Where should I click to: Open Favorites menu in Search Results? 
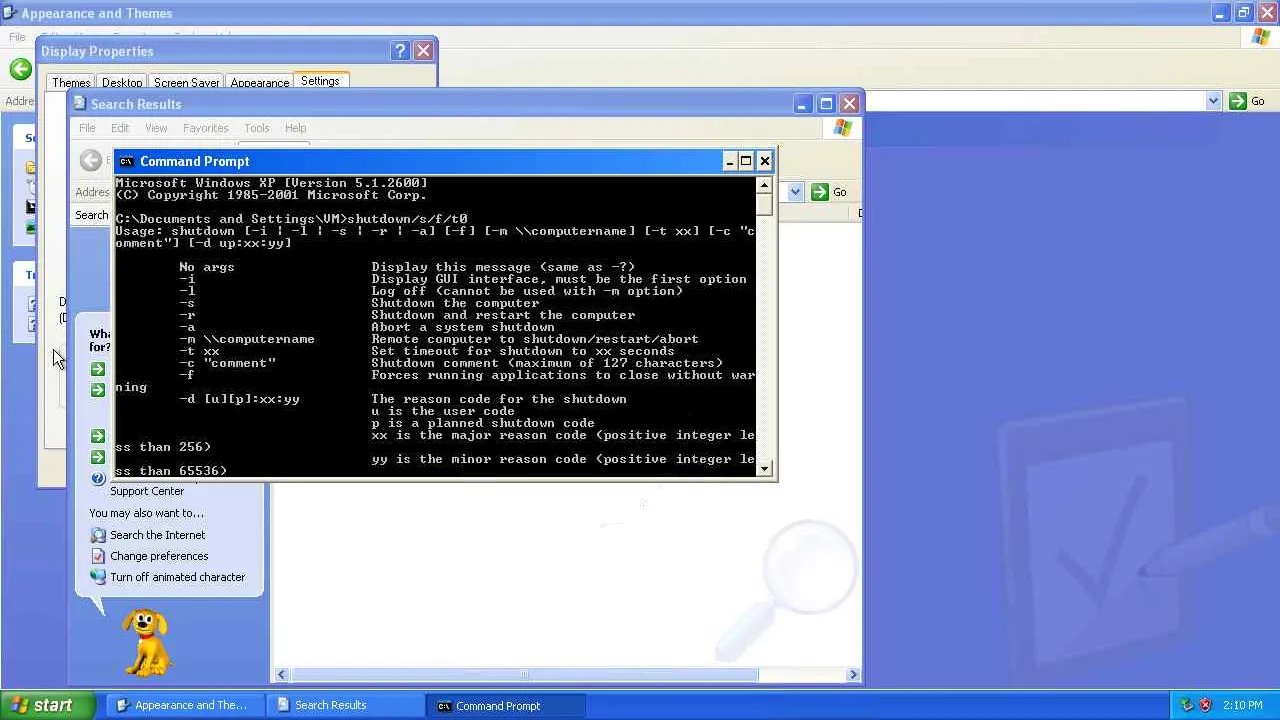205,128
